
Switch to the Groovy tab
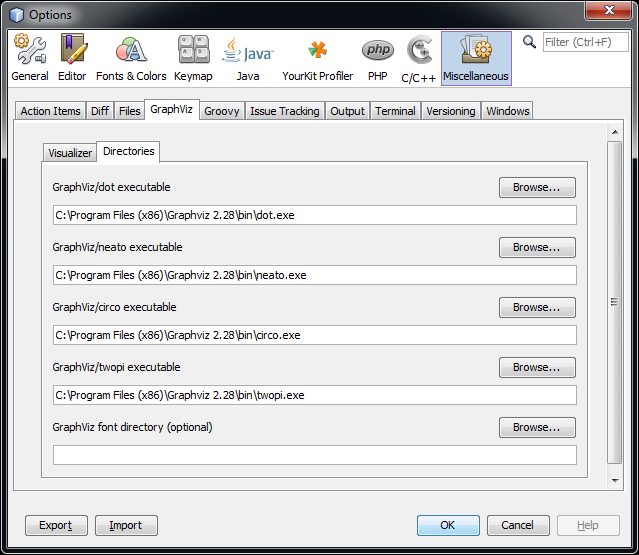coord(222,111)
